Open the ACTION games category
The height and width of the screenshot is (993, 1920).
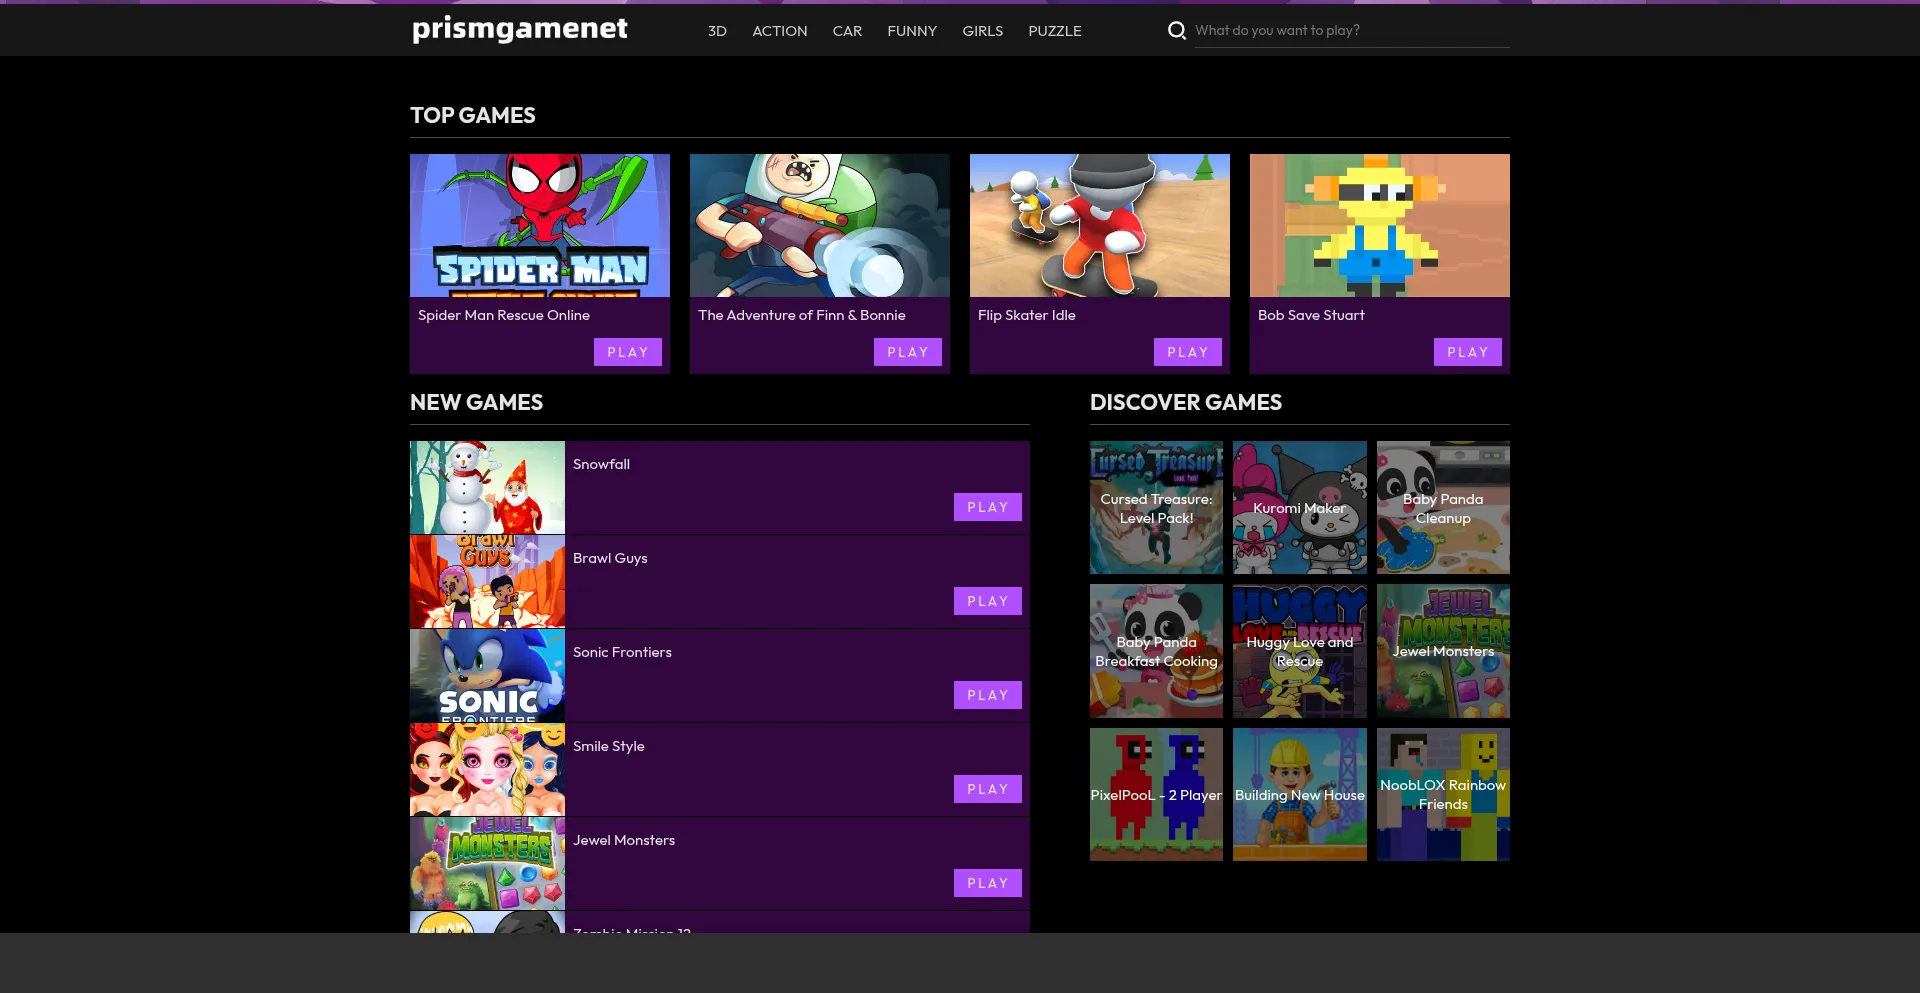click(780, 31)
